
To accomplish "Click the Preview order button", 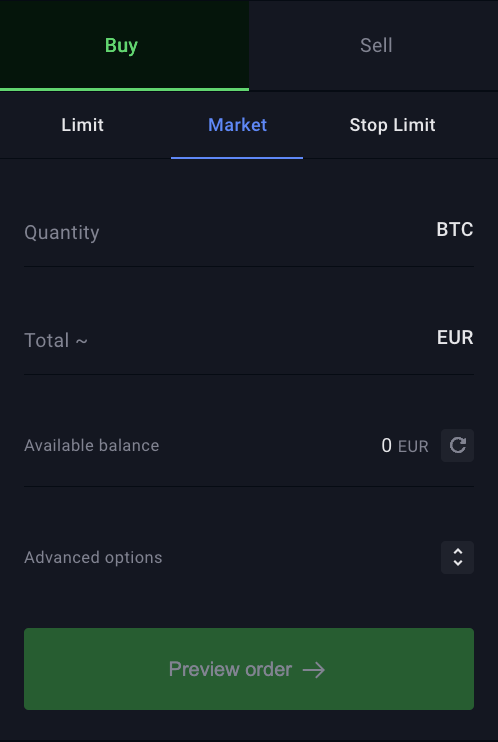I will pyautogui.click(x=249, y=669).
